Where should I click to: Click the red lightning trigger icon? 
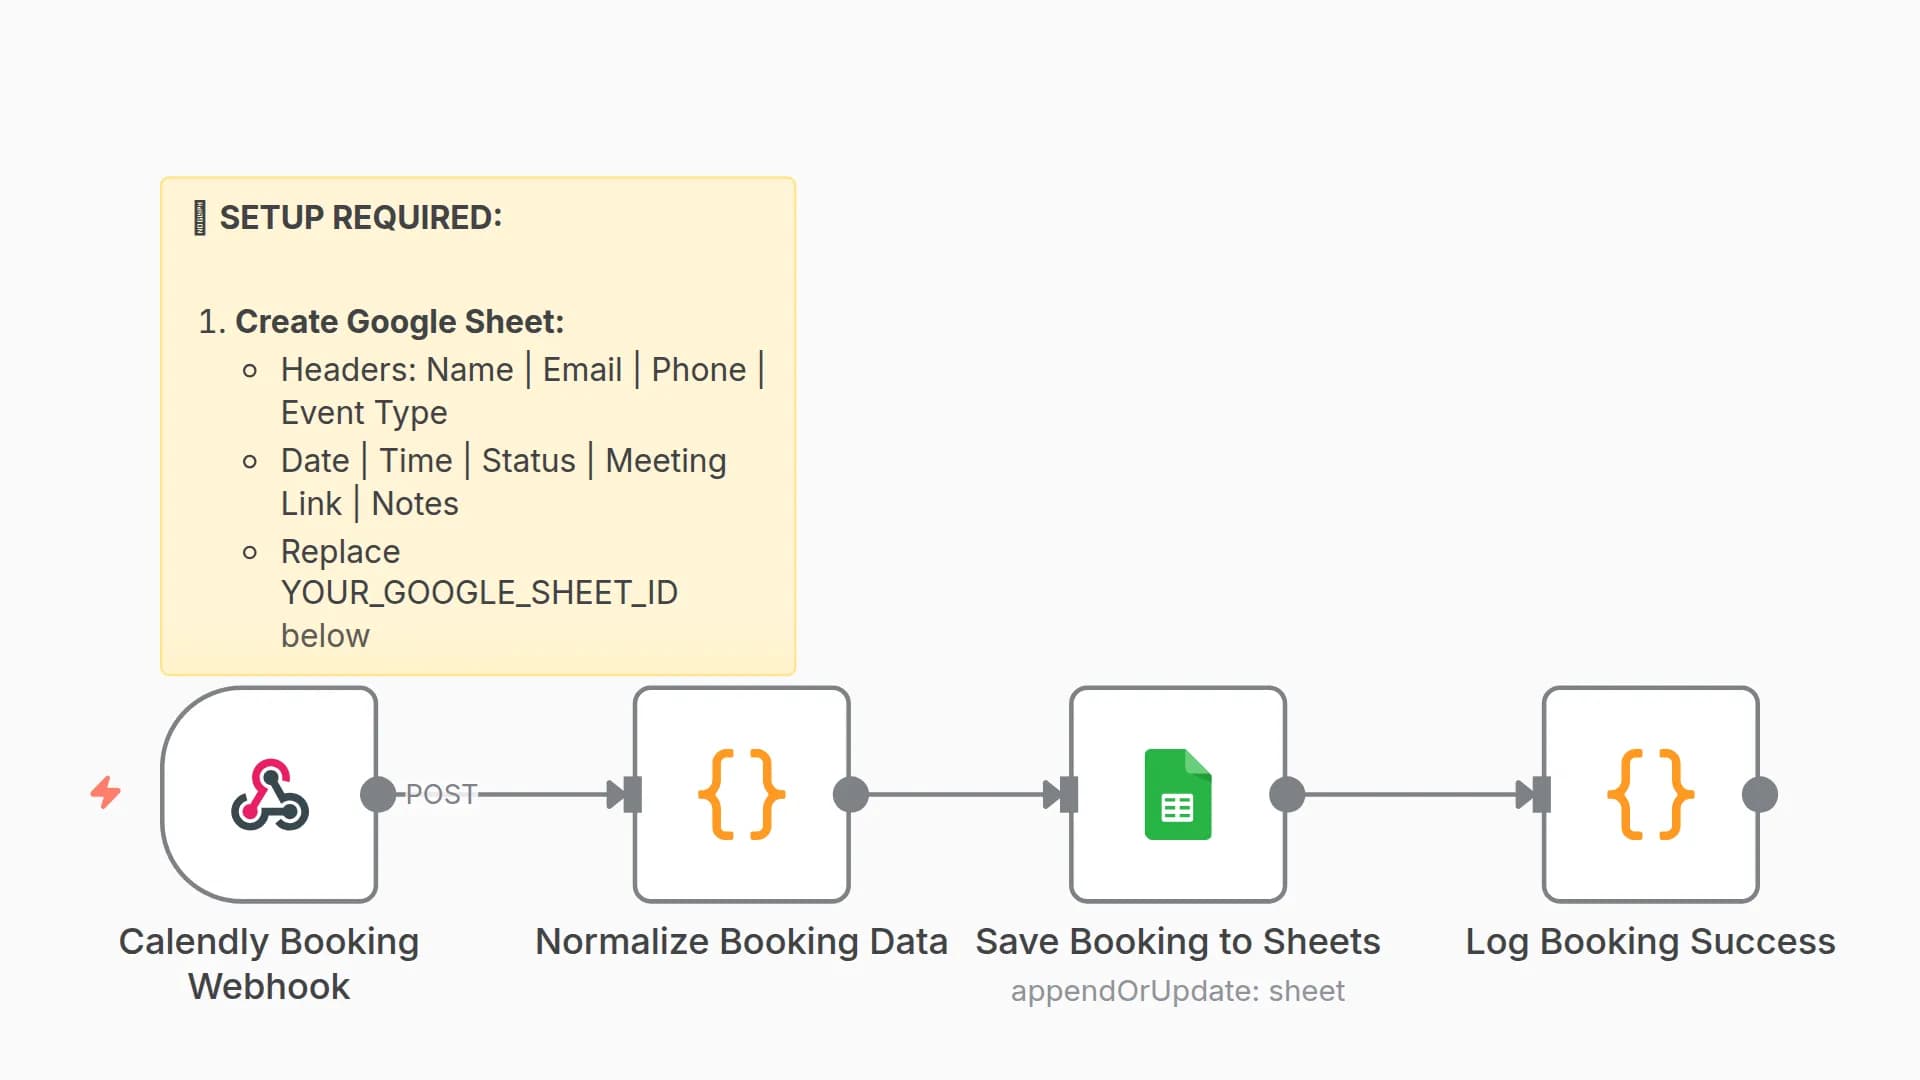105,793
